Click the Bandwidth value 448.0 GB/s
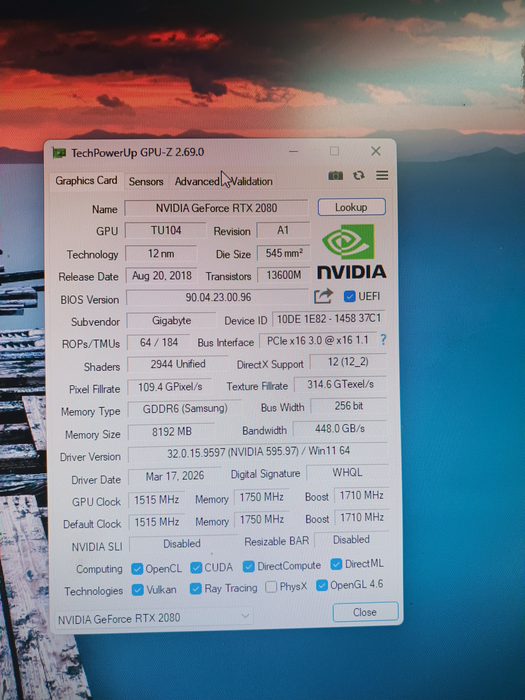Viewport: 525px width, 700px height. point(340,429)
